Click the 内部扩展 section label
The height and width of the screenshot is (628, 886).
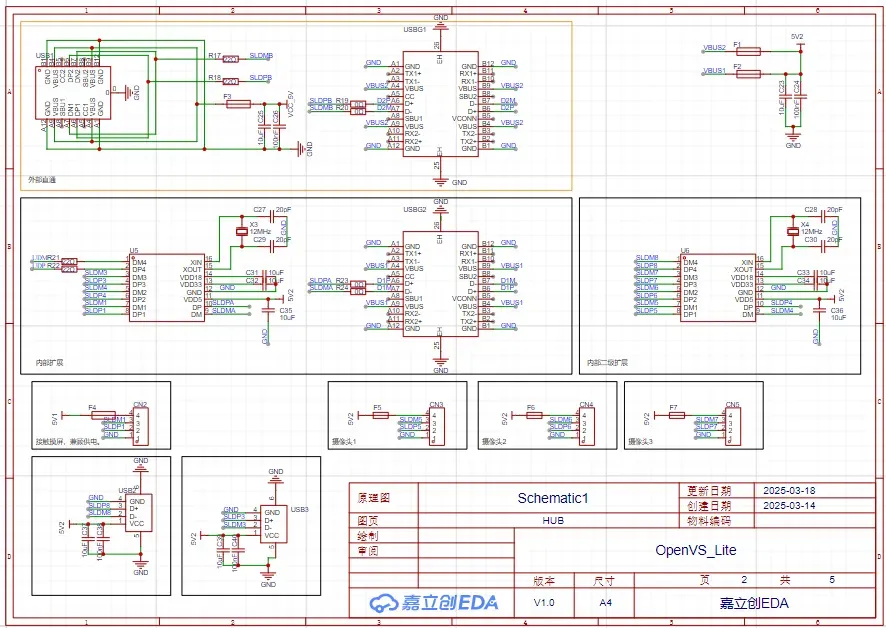click(49, 362)
